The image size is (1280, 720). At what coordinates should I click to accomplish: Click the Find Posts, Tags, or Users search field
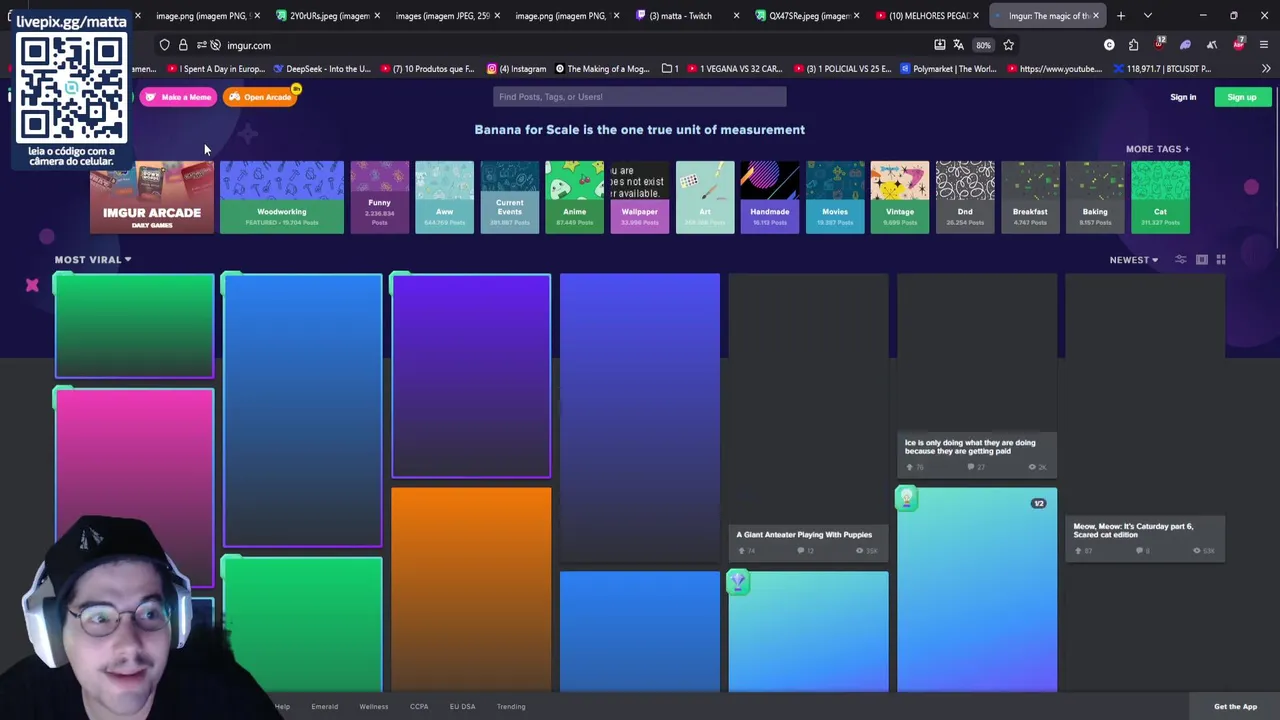click(640, 97)
